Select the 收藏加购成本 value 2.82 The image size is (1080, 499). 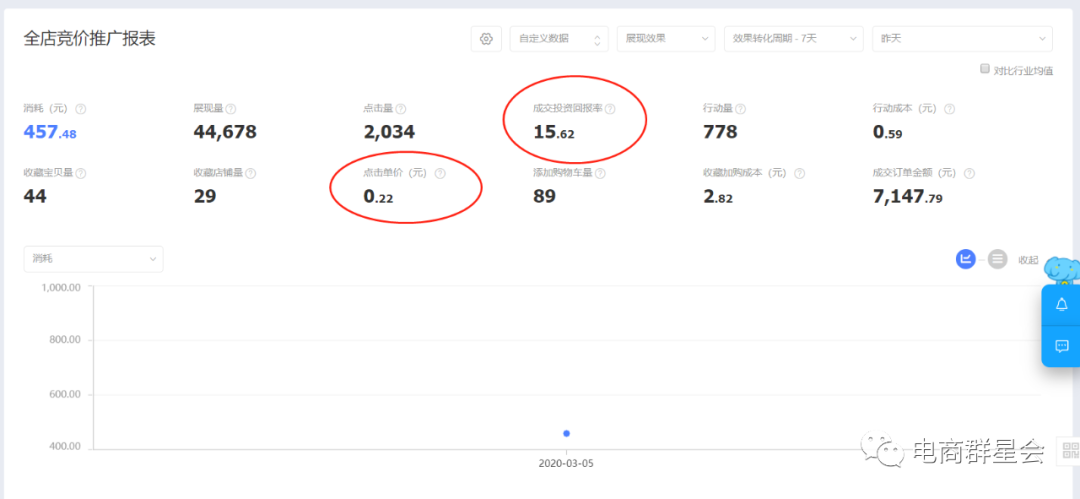point(718,196)
